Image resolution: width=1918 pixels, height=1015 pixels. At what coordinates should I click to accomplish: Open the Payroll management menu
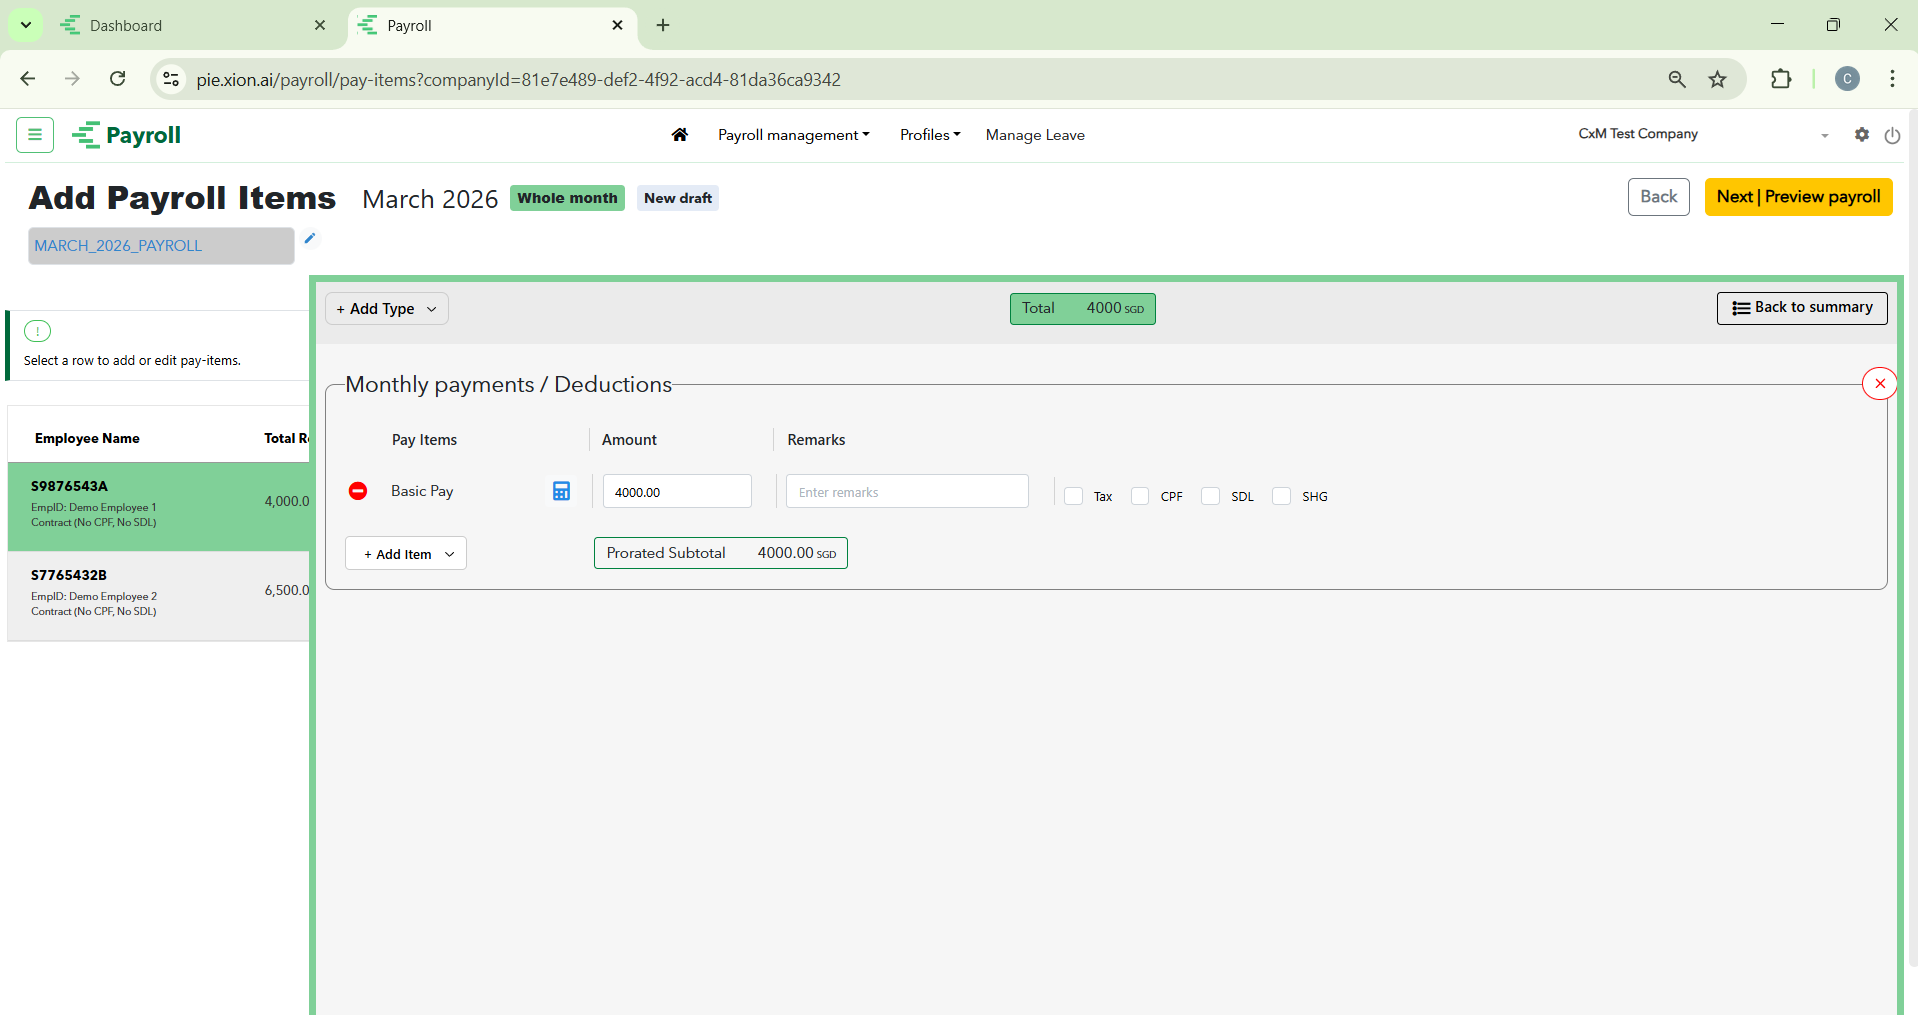(x=793, y=135)
